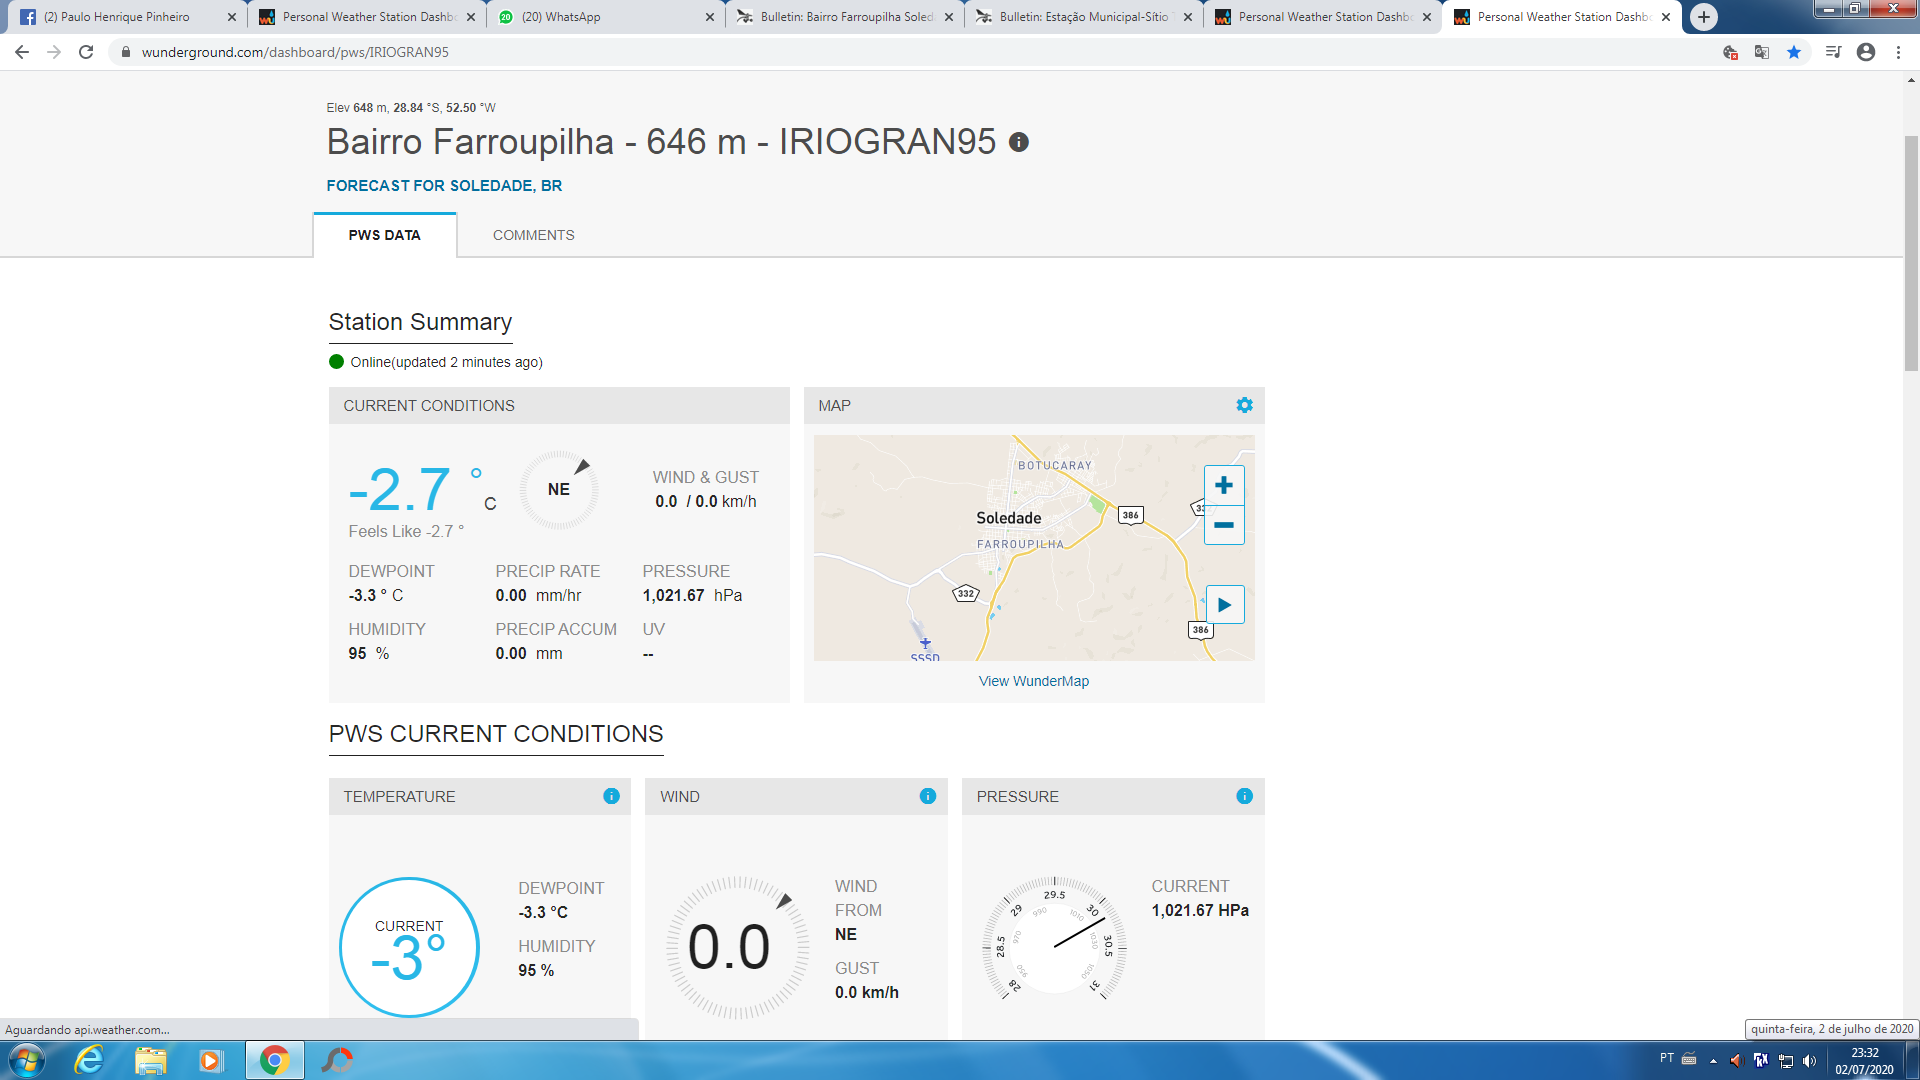This screenshot has height=1080, width=1920.
Task: Click the network tray icon
Action: (x=1786, y=1061)
